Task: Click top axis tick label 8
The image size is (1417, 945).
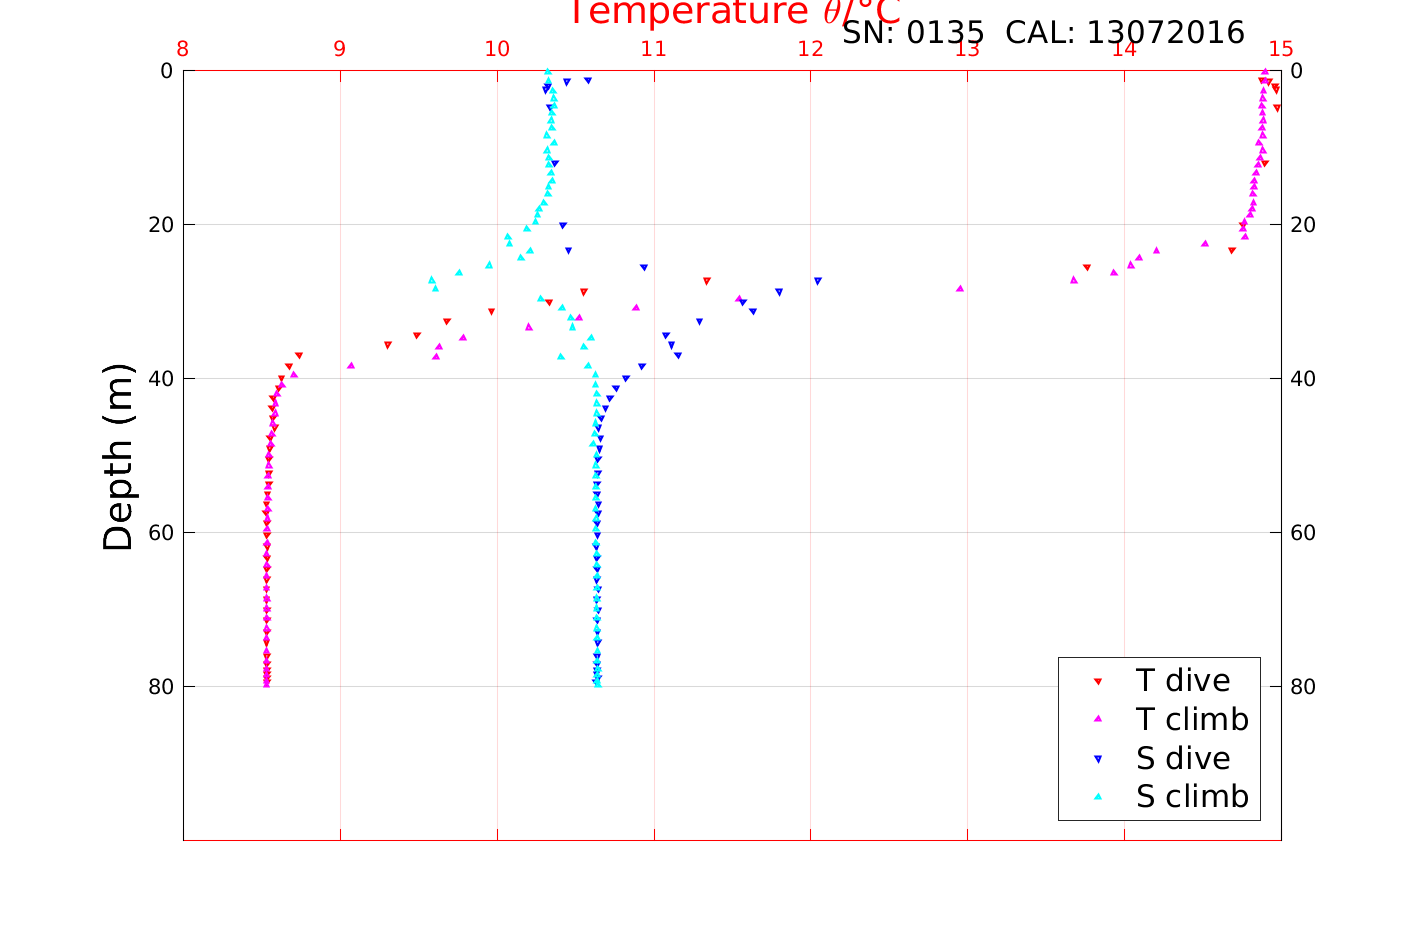Action: (x=183, y=49)
